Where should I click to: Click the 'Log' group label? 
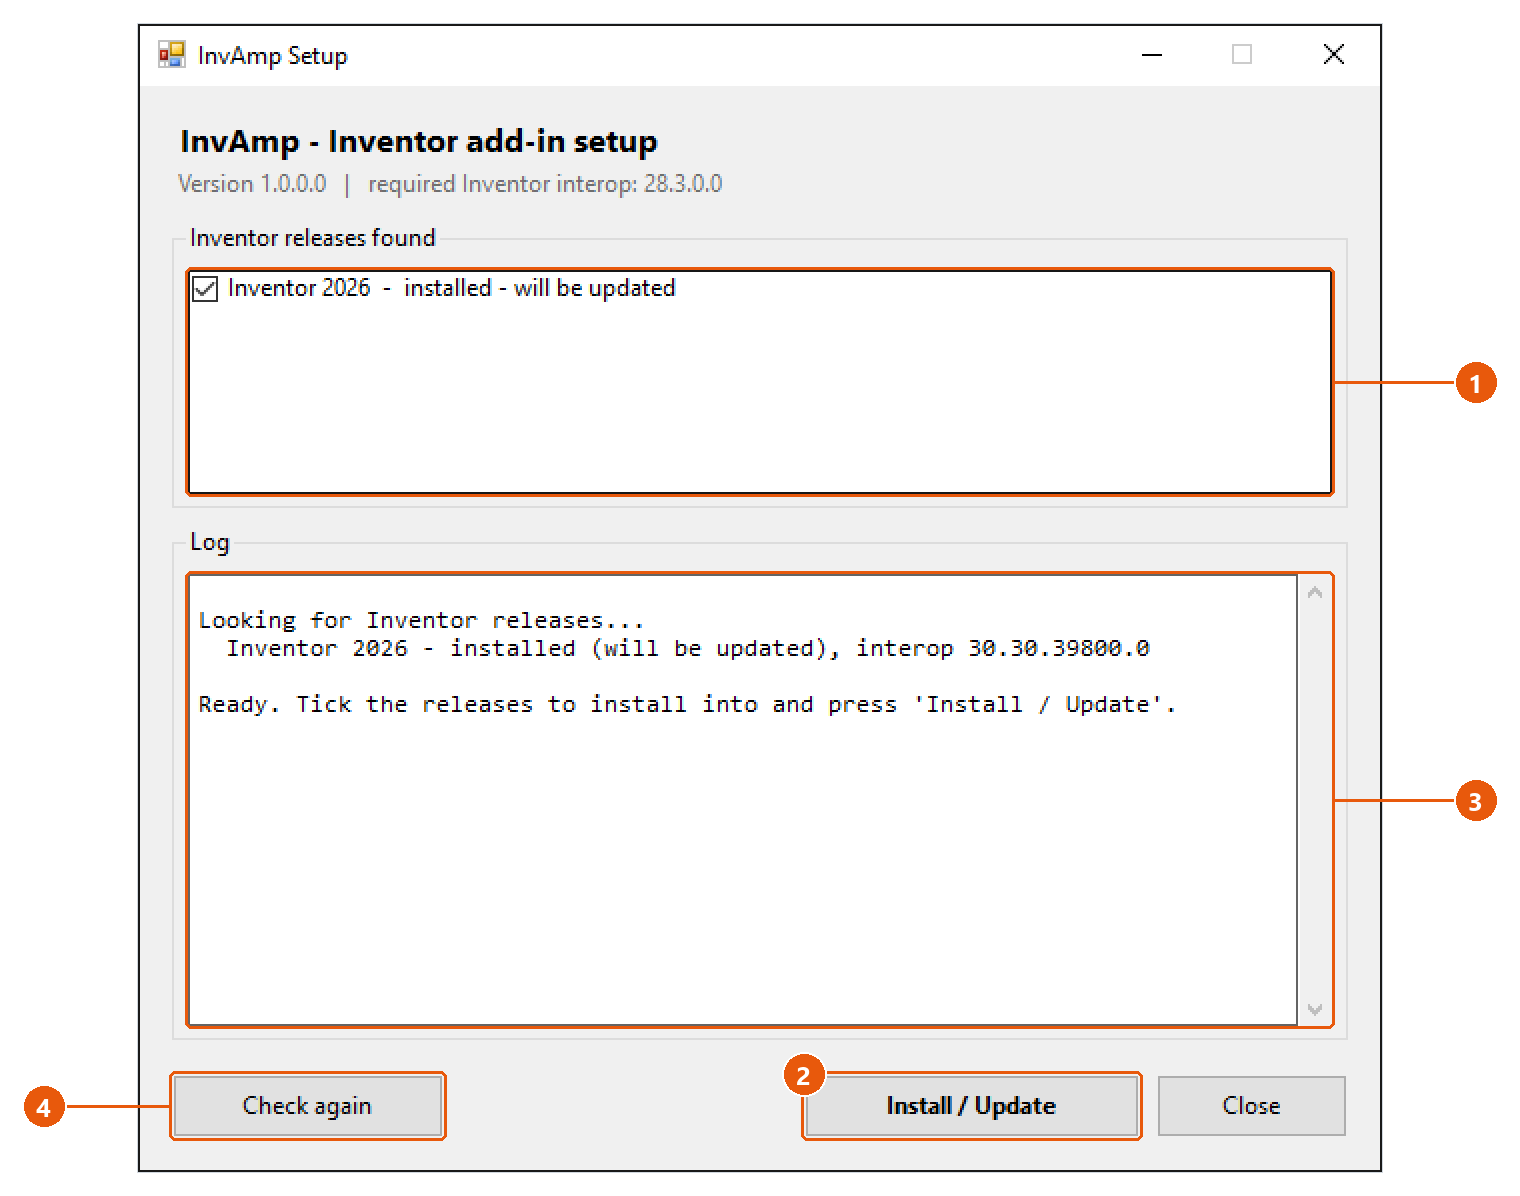tap(210, 542)
